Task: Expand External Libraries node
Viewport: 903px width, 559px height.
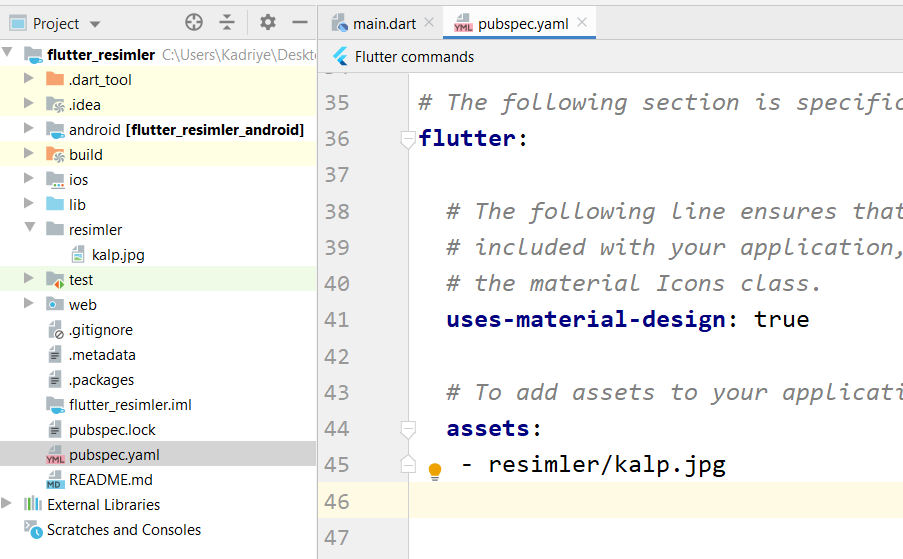Action: click(x=9, y=505)
